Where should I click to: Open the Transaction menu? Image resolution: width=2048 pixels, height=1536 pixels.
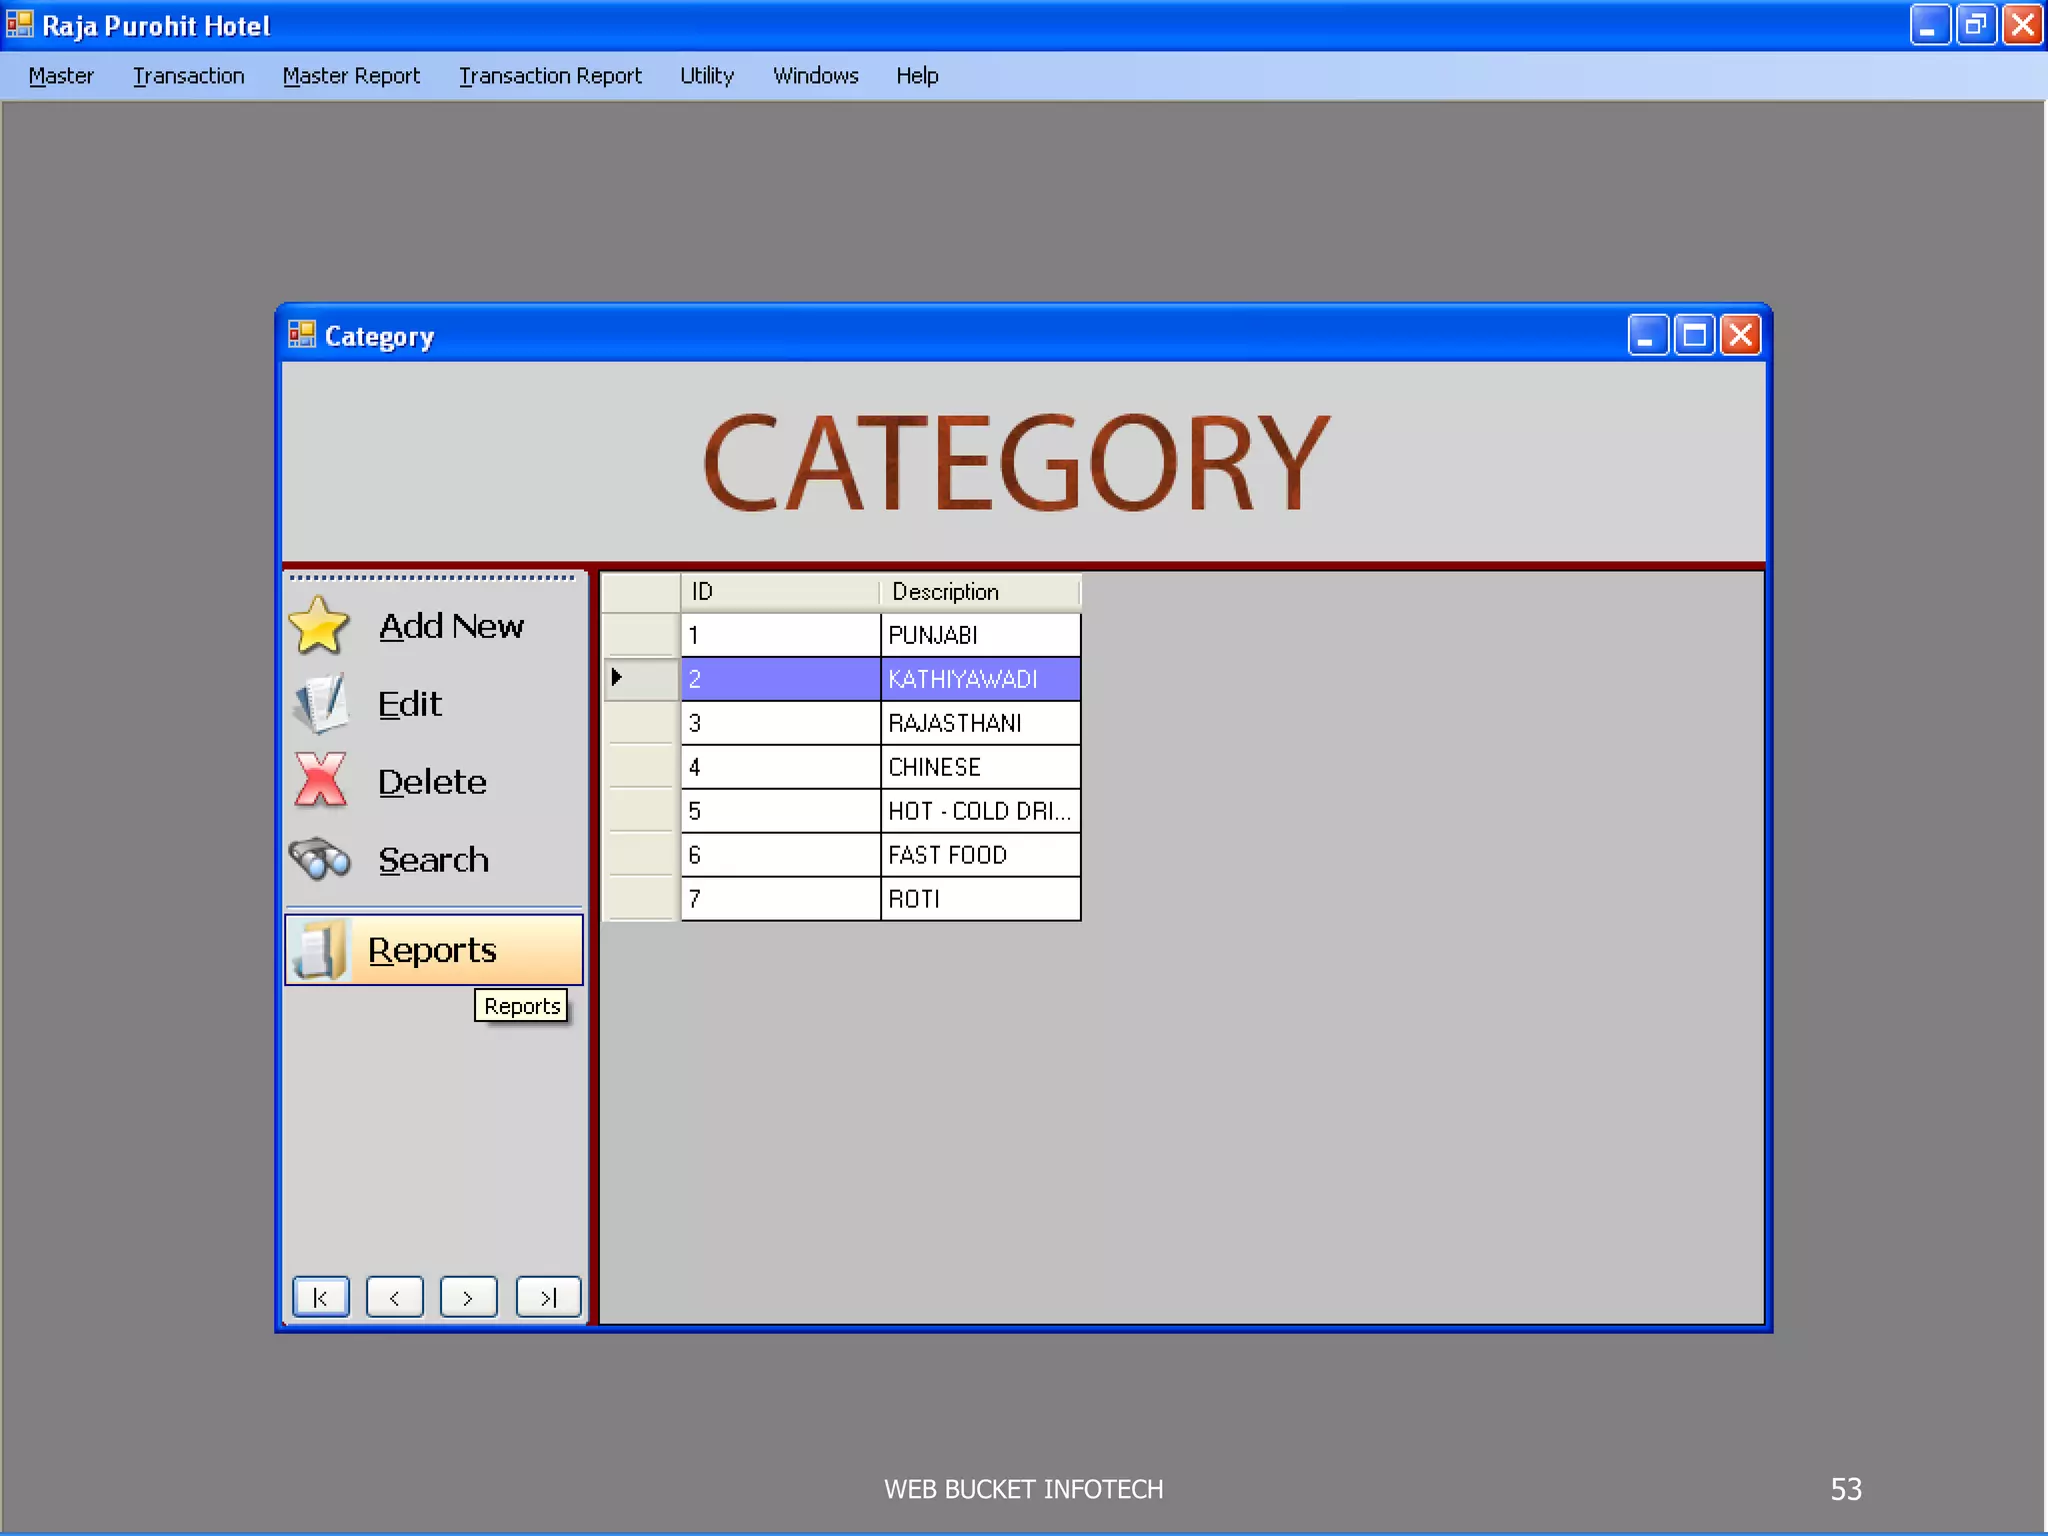pyautogui.click(x=188, y=76)
